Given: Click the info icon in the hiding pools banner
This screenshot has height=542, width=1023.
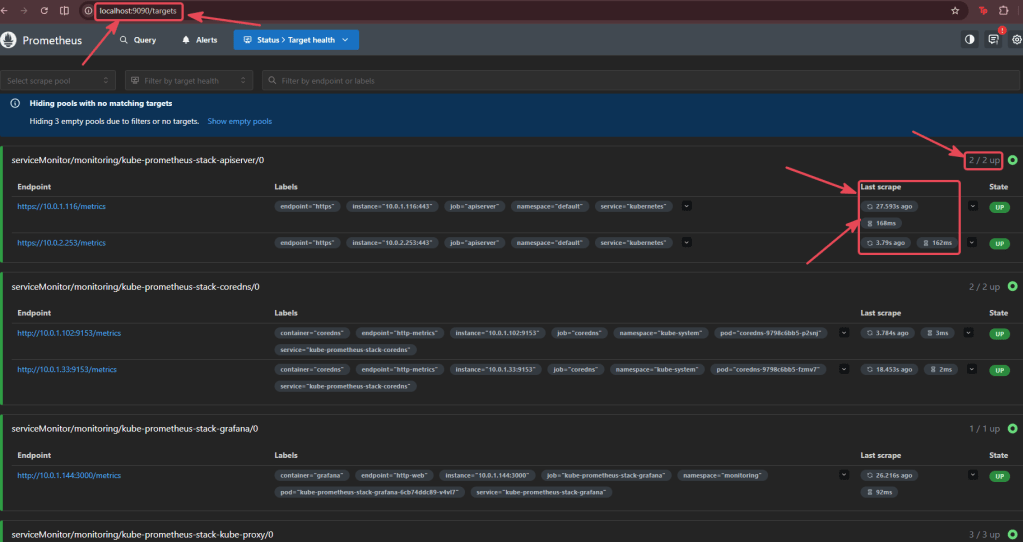Looking at the screenshot, I should (15, 104).
